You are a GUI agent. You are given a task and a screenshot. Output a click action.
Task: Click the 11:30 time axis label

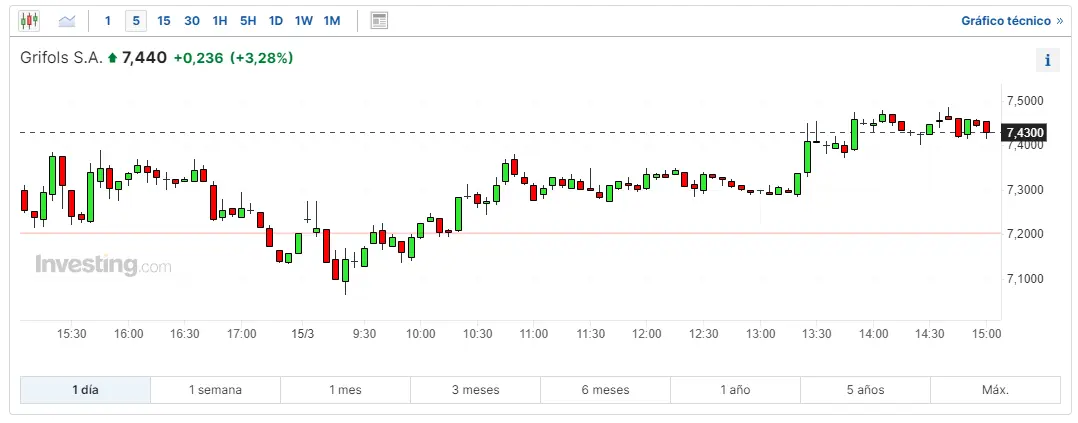coord(591,334)
